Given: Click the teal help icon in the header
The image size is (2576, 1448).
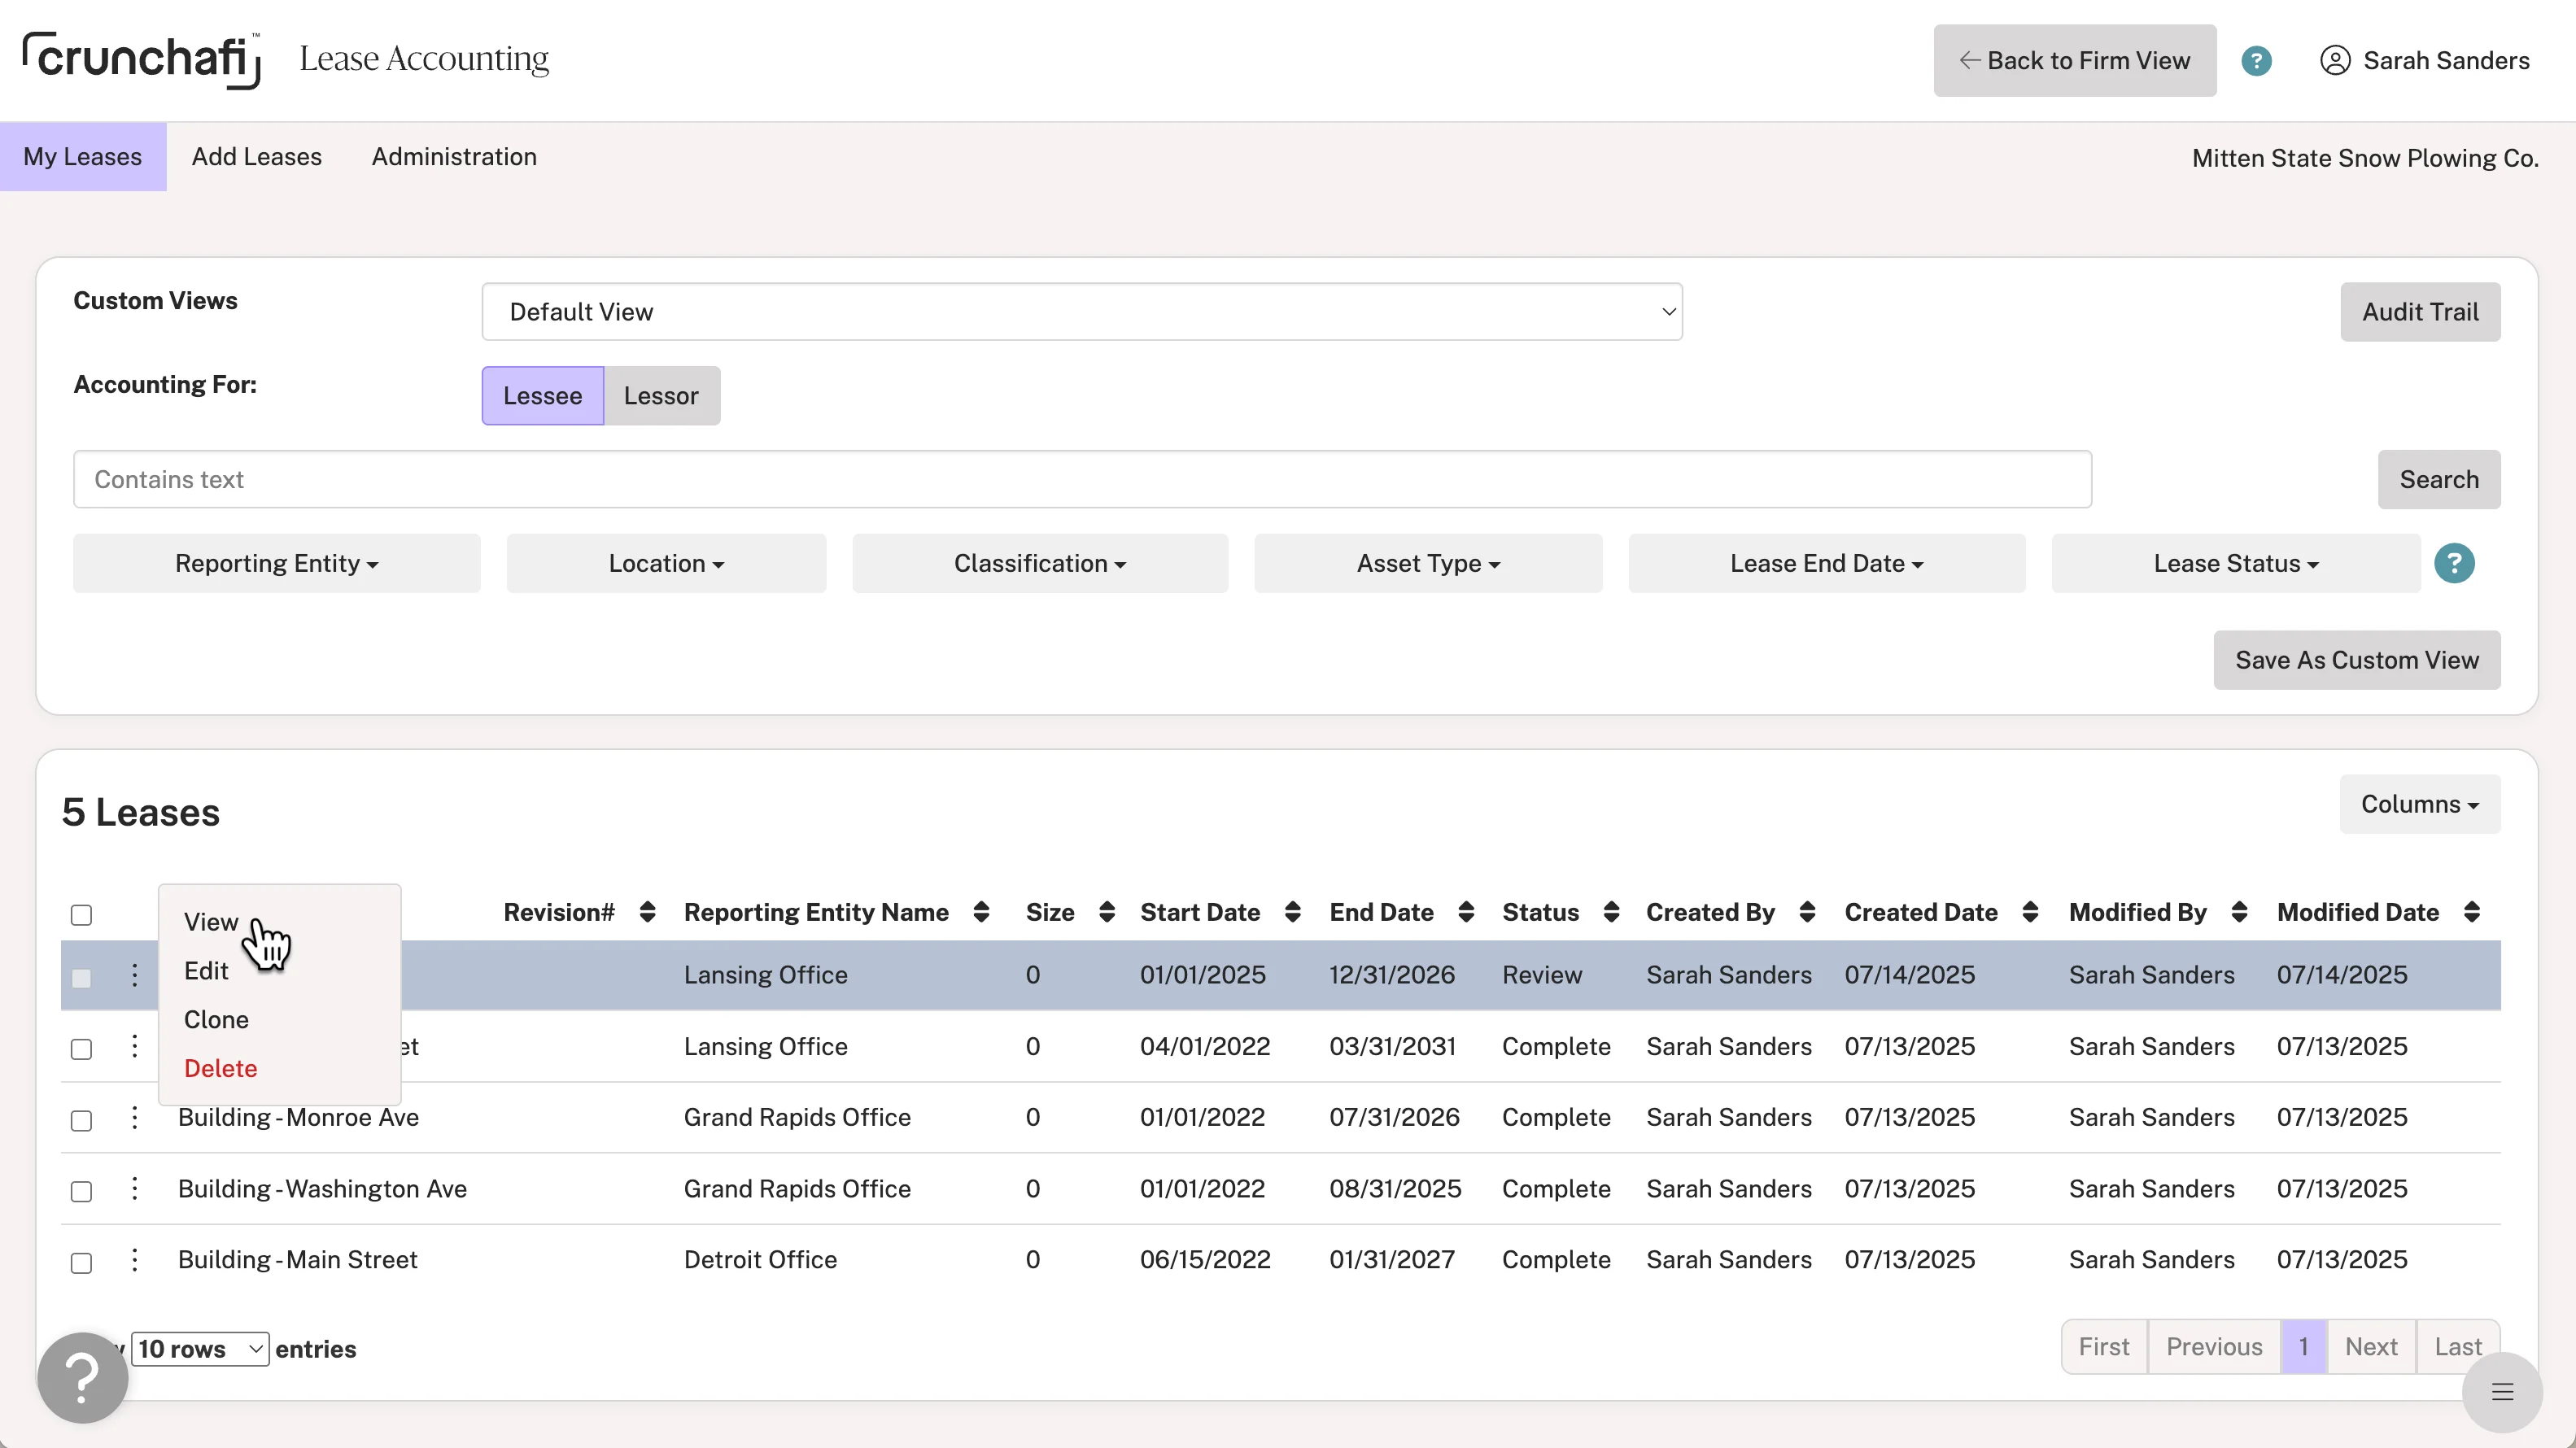Looking at the screenshot, I should coord(2256,61).
